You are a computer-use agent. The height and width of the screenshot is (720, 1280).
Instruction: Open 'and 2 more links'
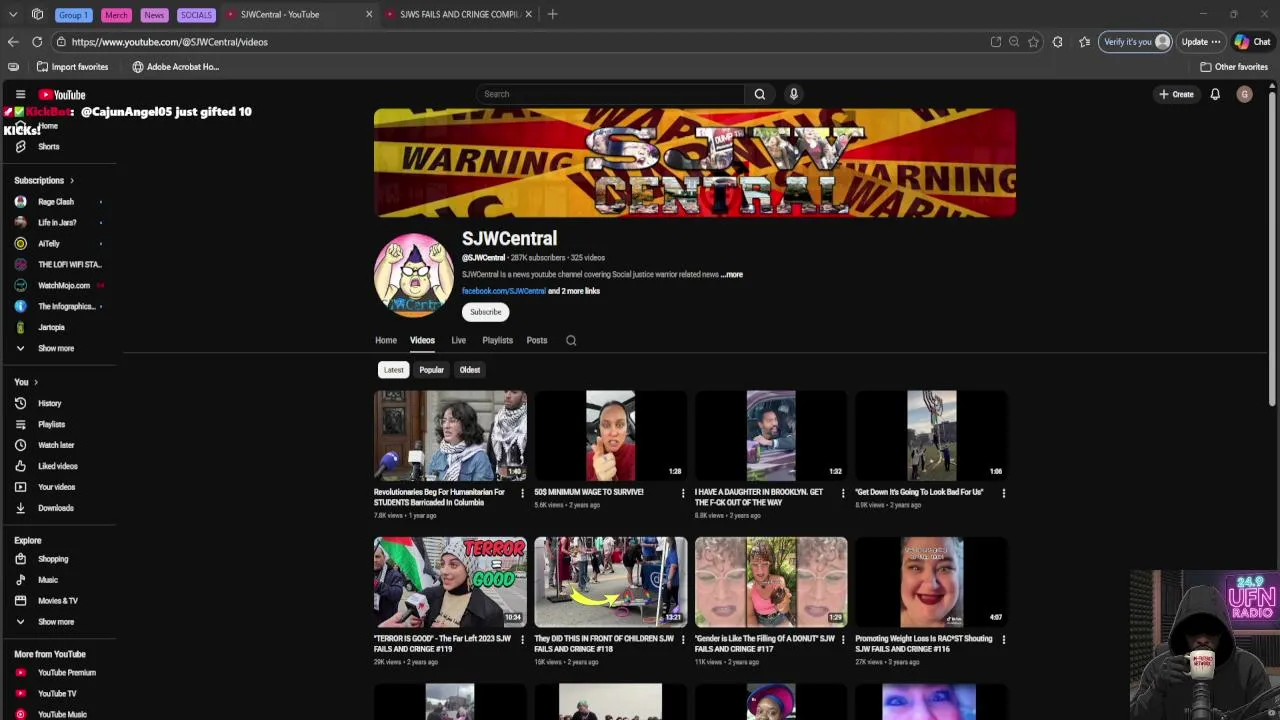click(574, 291)
